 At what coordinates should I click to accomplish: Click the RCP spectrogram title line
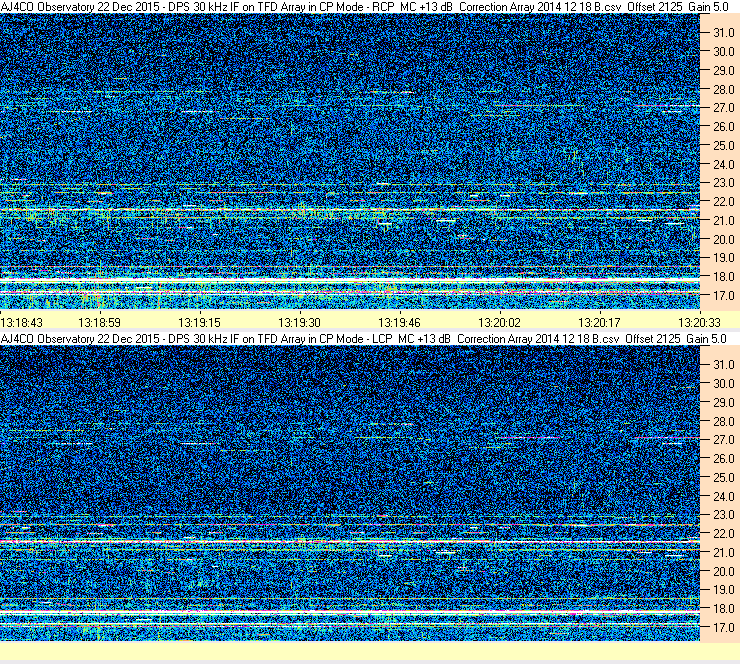364,7
